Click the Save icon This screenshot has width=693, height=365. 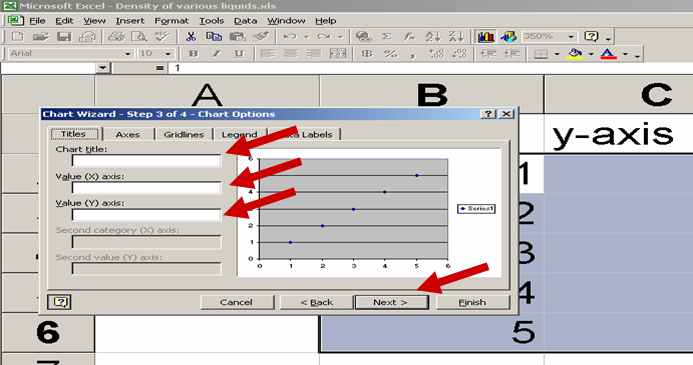64,37
